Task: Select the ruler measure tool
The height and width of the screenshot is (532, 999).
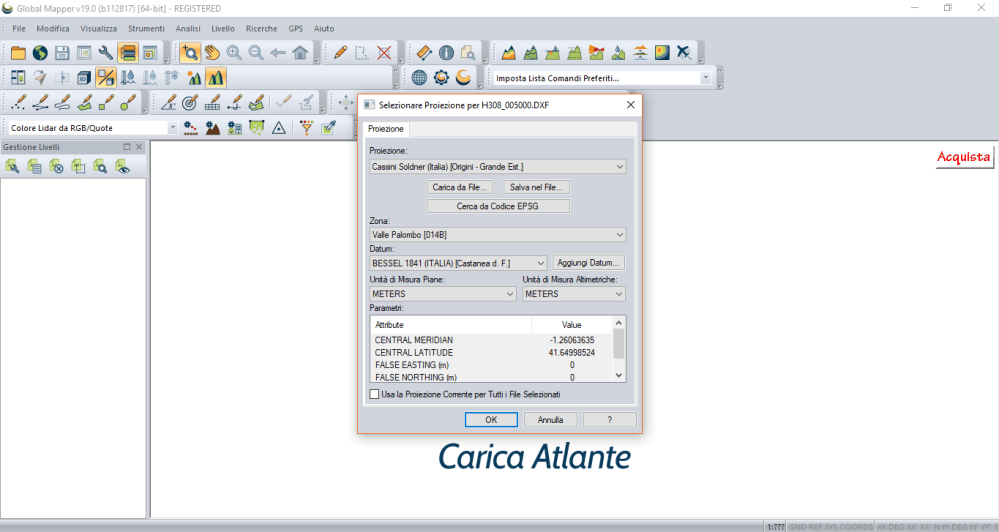Action: tap(423, 53)
